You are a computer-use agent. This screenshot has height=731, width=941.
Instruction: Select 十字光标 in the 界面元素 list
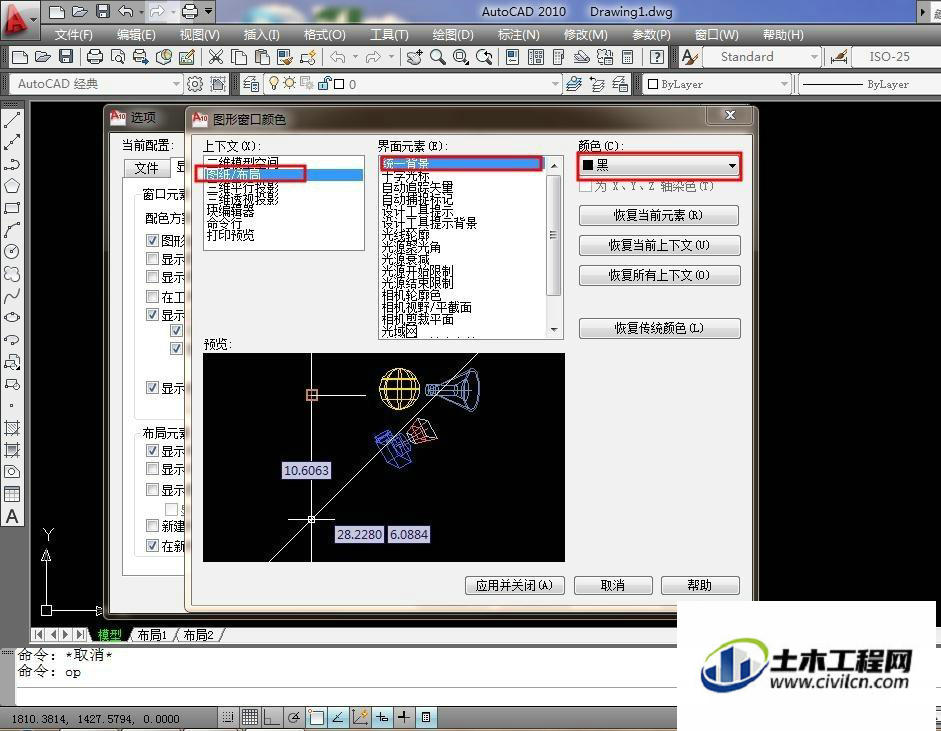406,176
